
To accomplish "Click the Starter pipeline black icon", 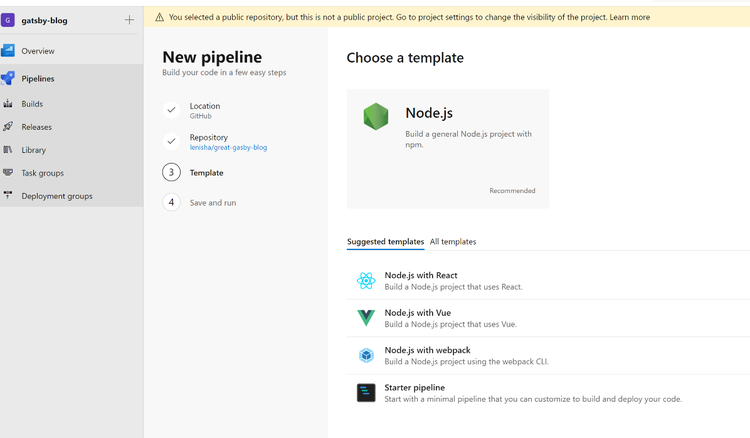I will pyautogui.click(x=366, y=393).
